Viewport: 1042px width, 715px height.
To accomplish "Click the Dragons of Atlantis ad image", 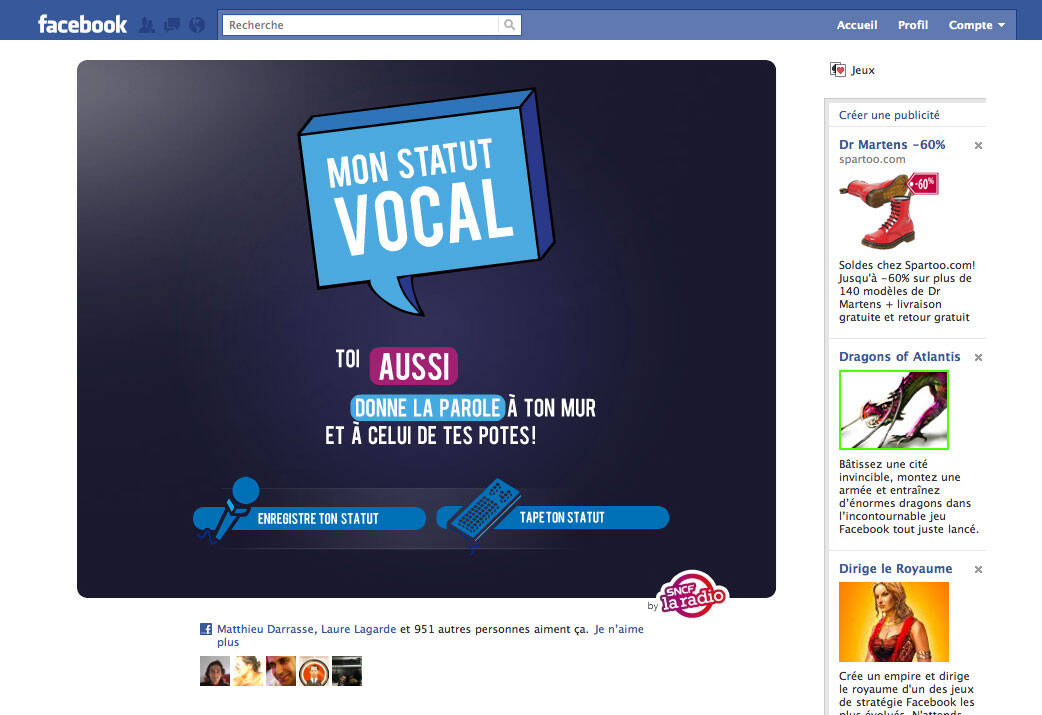I will (x=894, y=410).
